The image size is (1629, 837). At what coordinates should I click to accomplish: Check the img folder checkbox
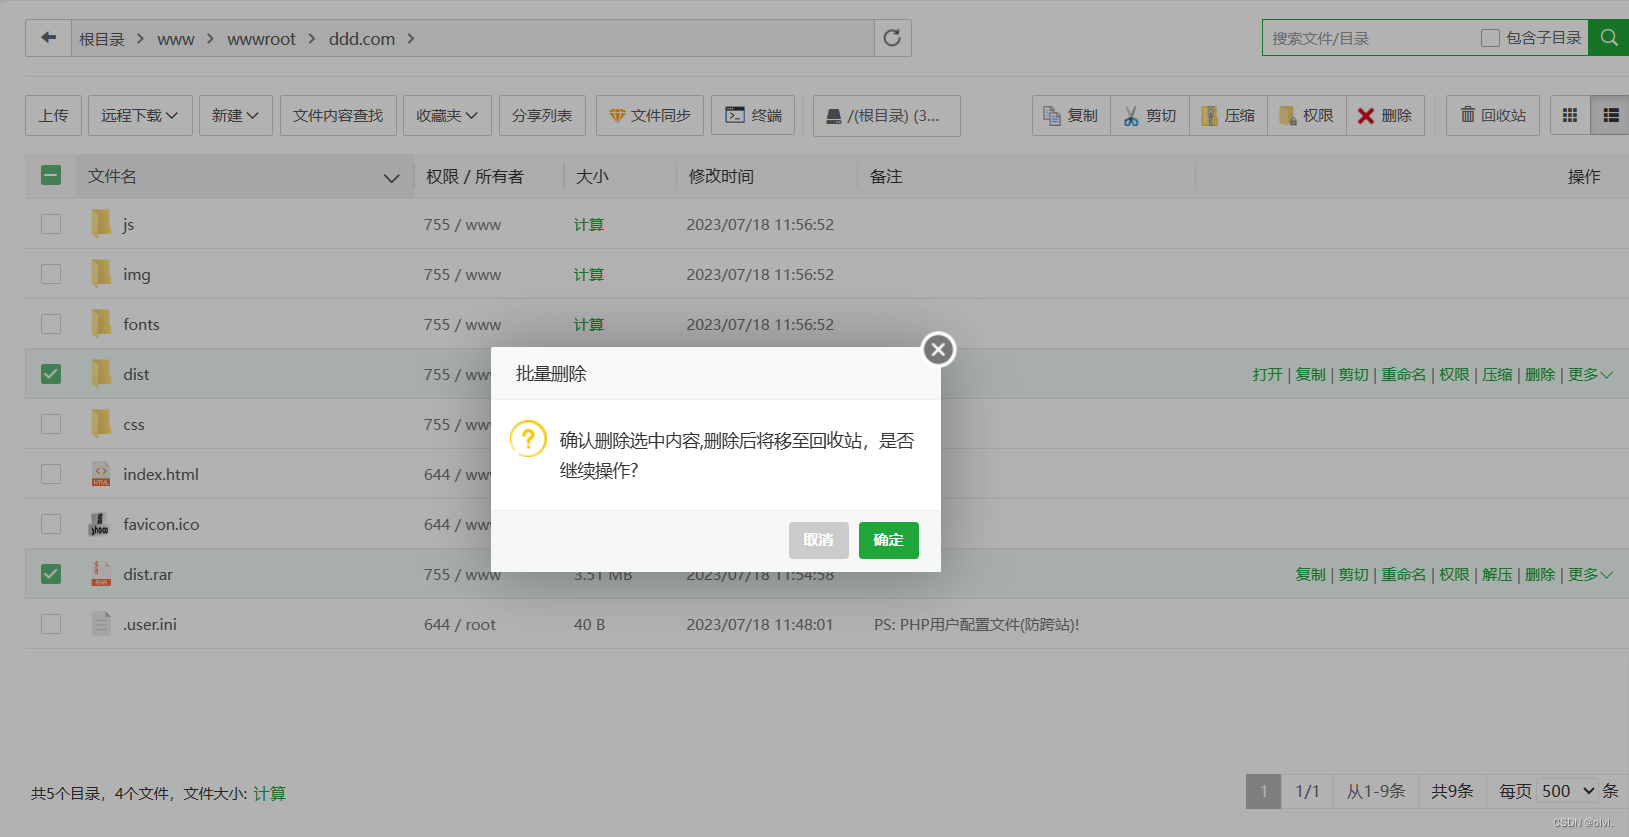pos(51,274)
